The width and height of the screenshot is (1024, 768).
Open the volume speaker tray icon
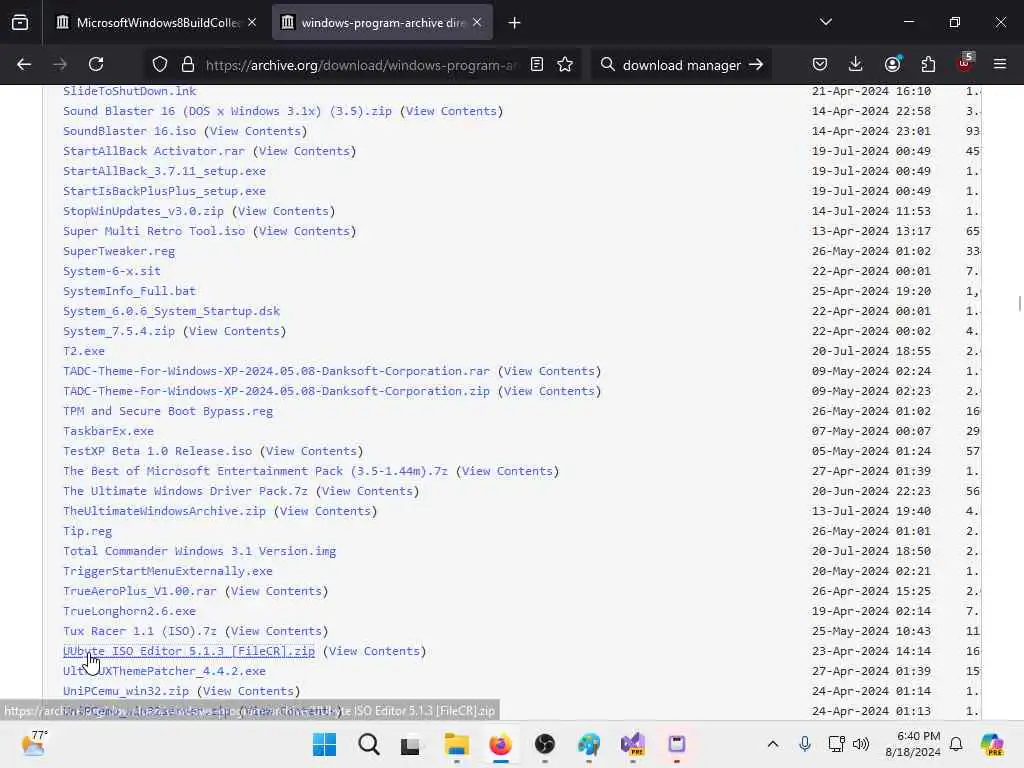coord(861,744)
